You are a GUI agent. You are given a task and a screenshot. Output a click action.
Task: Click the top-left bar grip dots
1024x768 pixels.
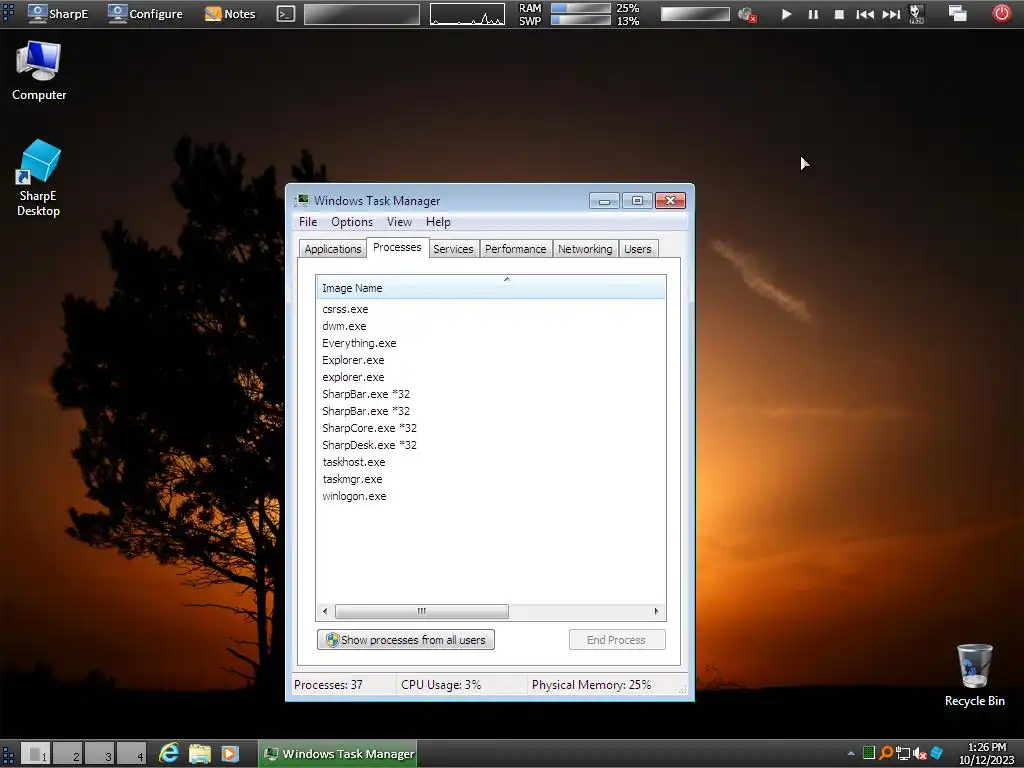tap(8, 13)
